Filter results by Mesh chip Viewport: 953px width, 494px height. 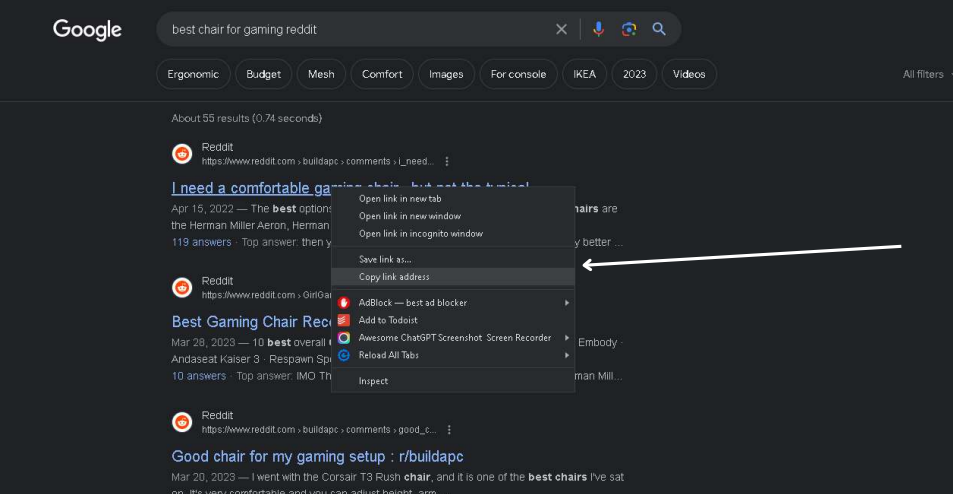[x=321, y=74]
